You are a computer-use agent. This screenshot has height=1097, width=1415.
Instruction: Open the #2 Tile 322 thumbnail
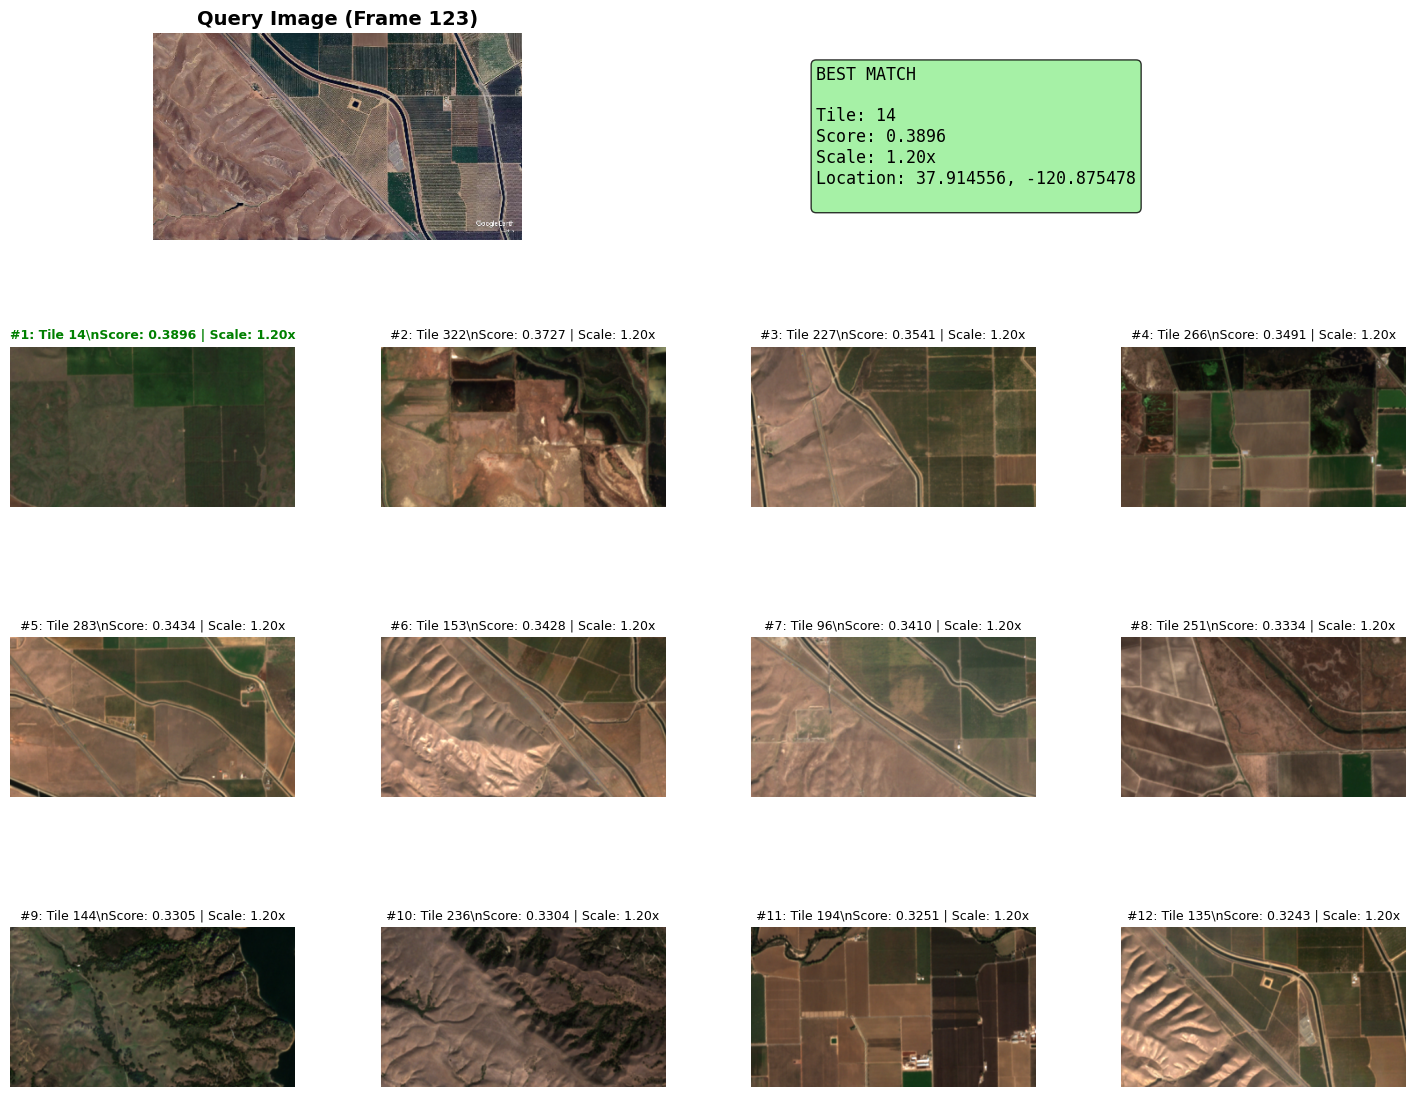point(523,427)
